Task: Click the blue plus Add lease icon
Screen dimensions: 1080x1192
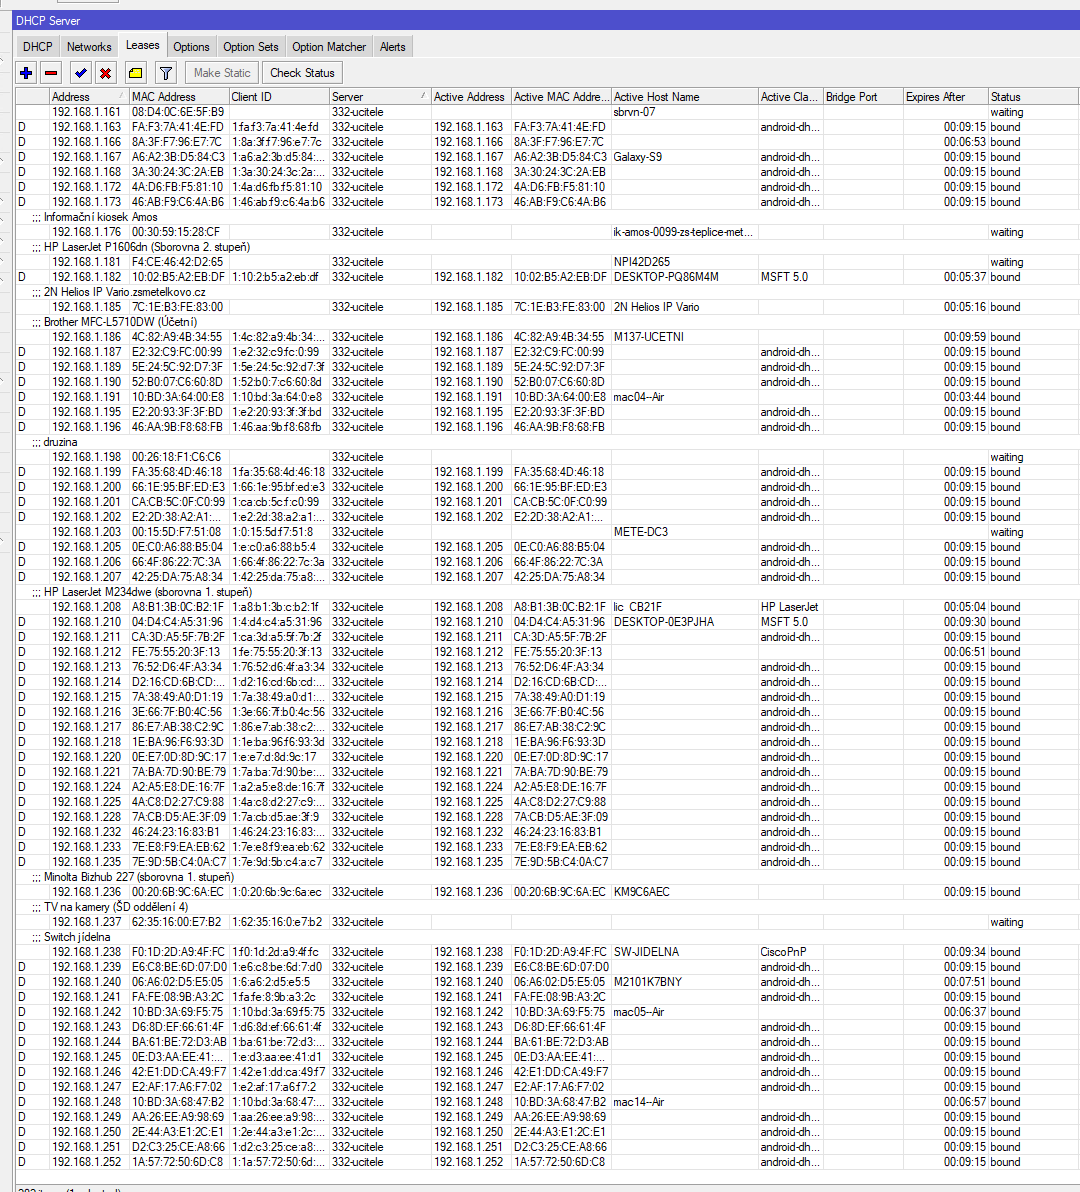Action: [26, 73]
